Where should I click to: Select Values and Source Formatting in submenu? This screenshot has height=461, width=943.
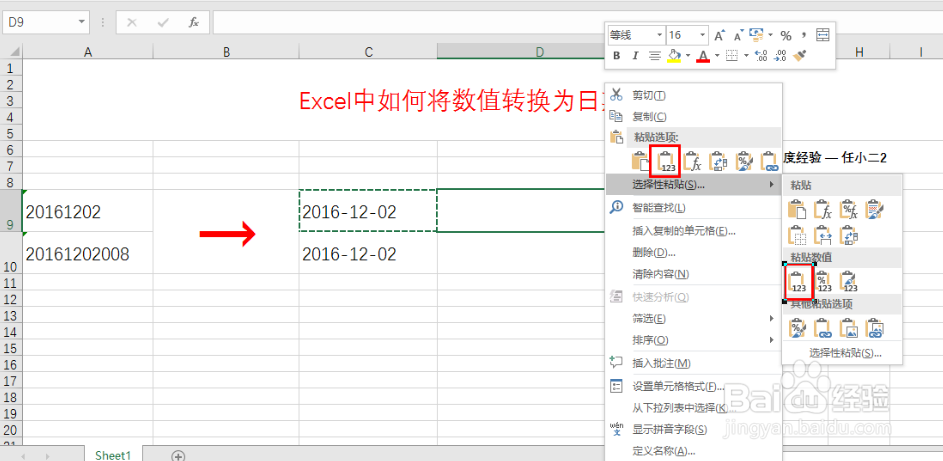(849, 282)
